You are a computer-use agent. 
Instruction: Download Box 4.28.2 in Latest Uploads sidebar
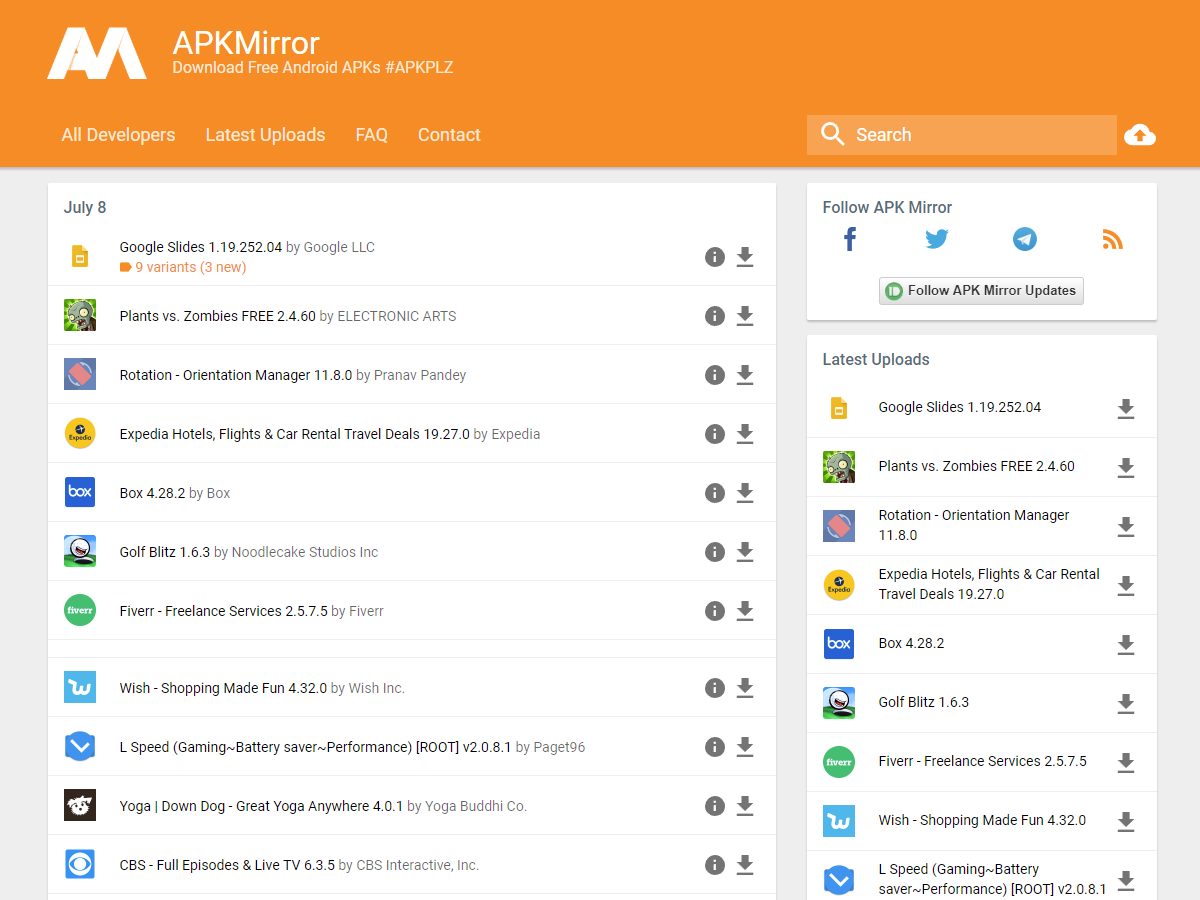coord(1126,645)
